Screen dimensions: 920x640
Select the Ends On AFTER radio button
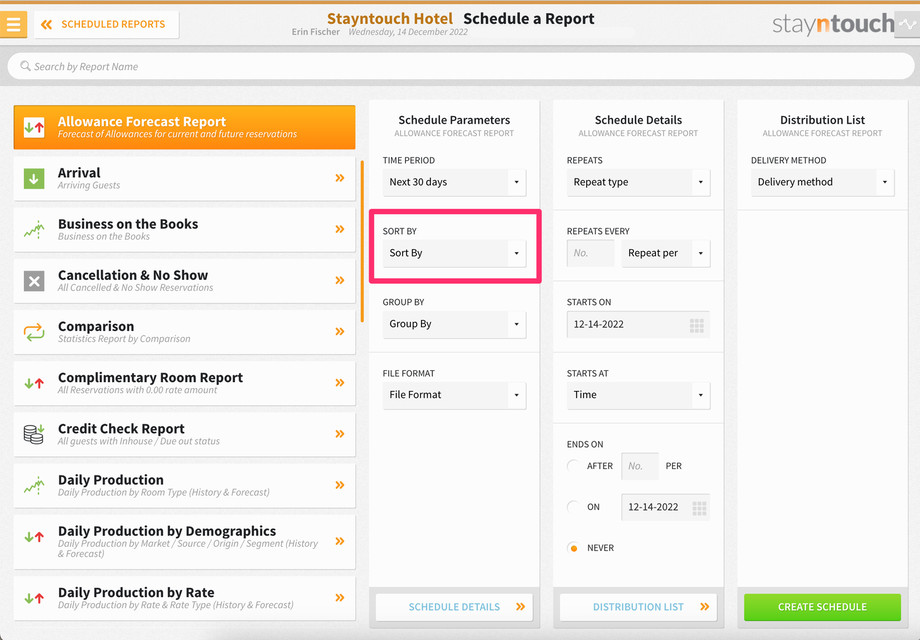coord(573,466)
